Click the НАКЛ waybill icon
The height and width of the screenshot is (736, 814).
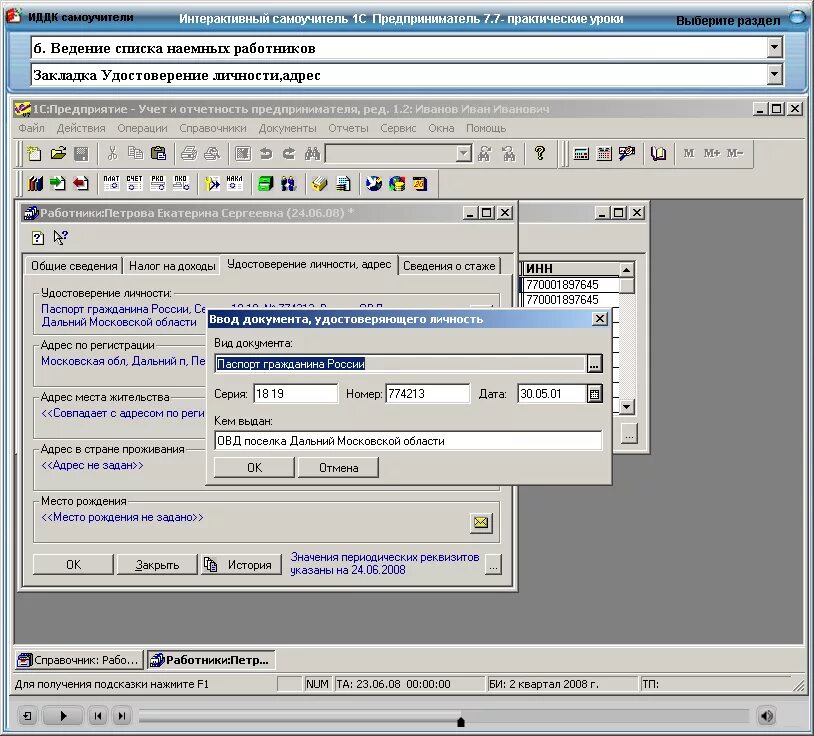pos(234,183)
